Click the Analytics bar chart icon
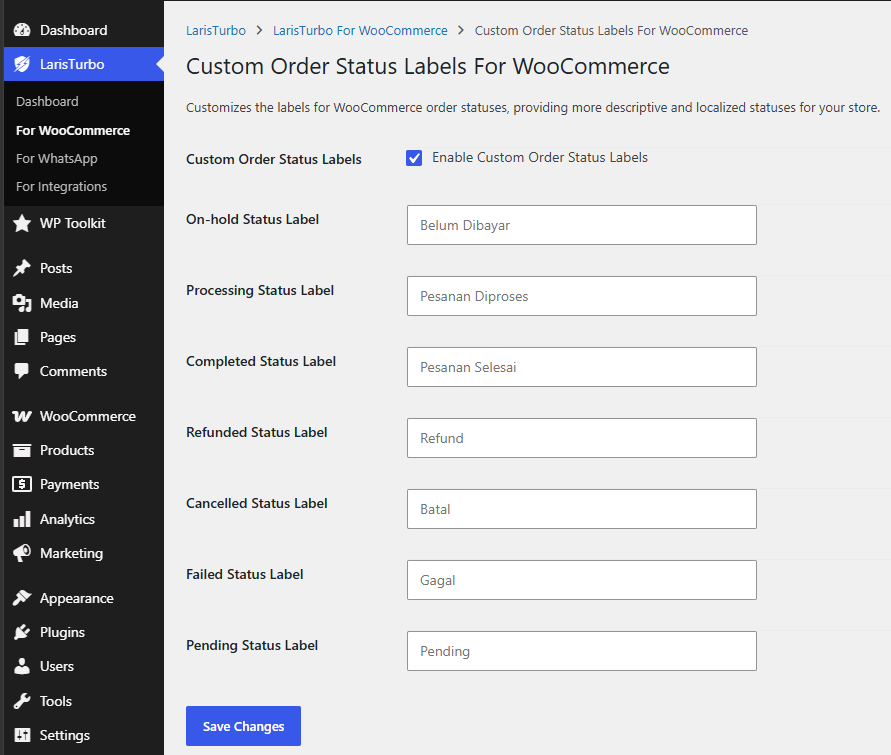Image resolution: width=891 pixels, height=755 pixels. (x=22, y=519)
